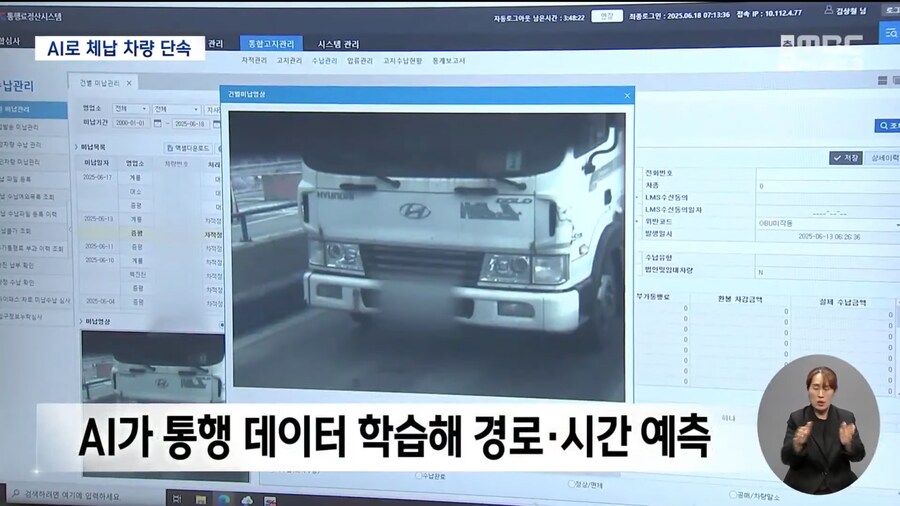Screen dimensions: 900x506
Task: Select the 정상/면제 radio button
Action: point(571,484)
